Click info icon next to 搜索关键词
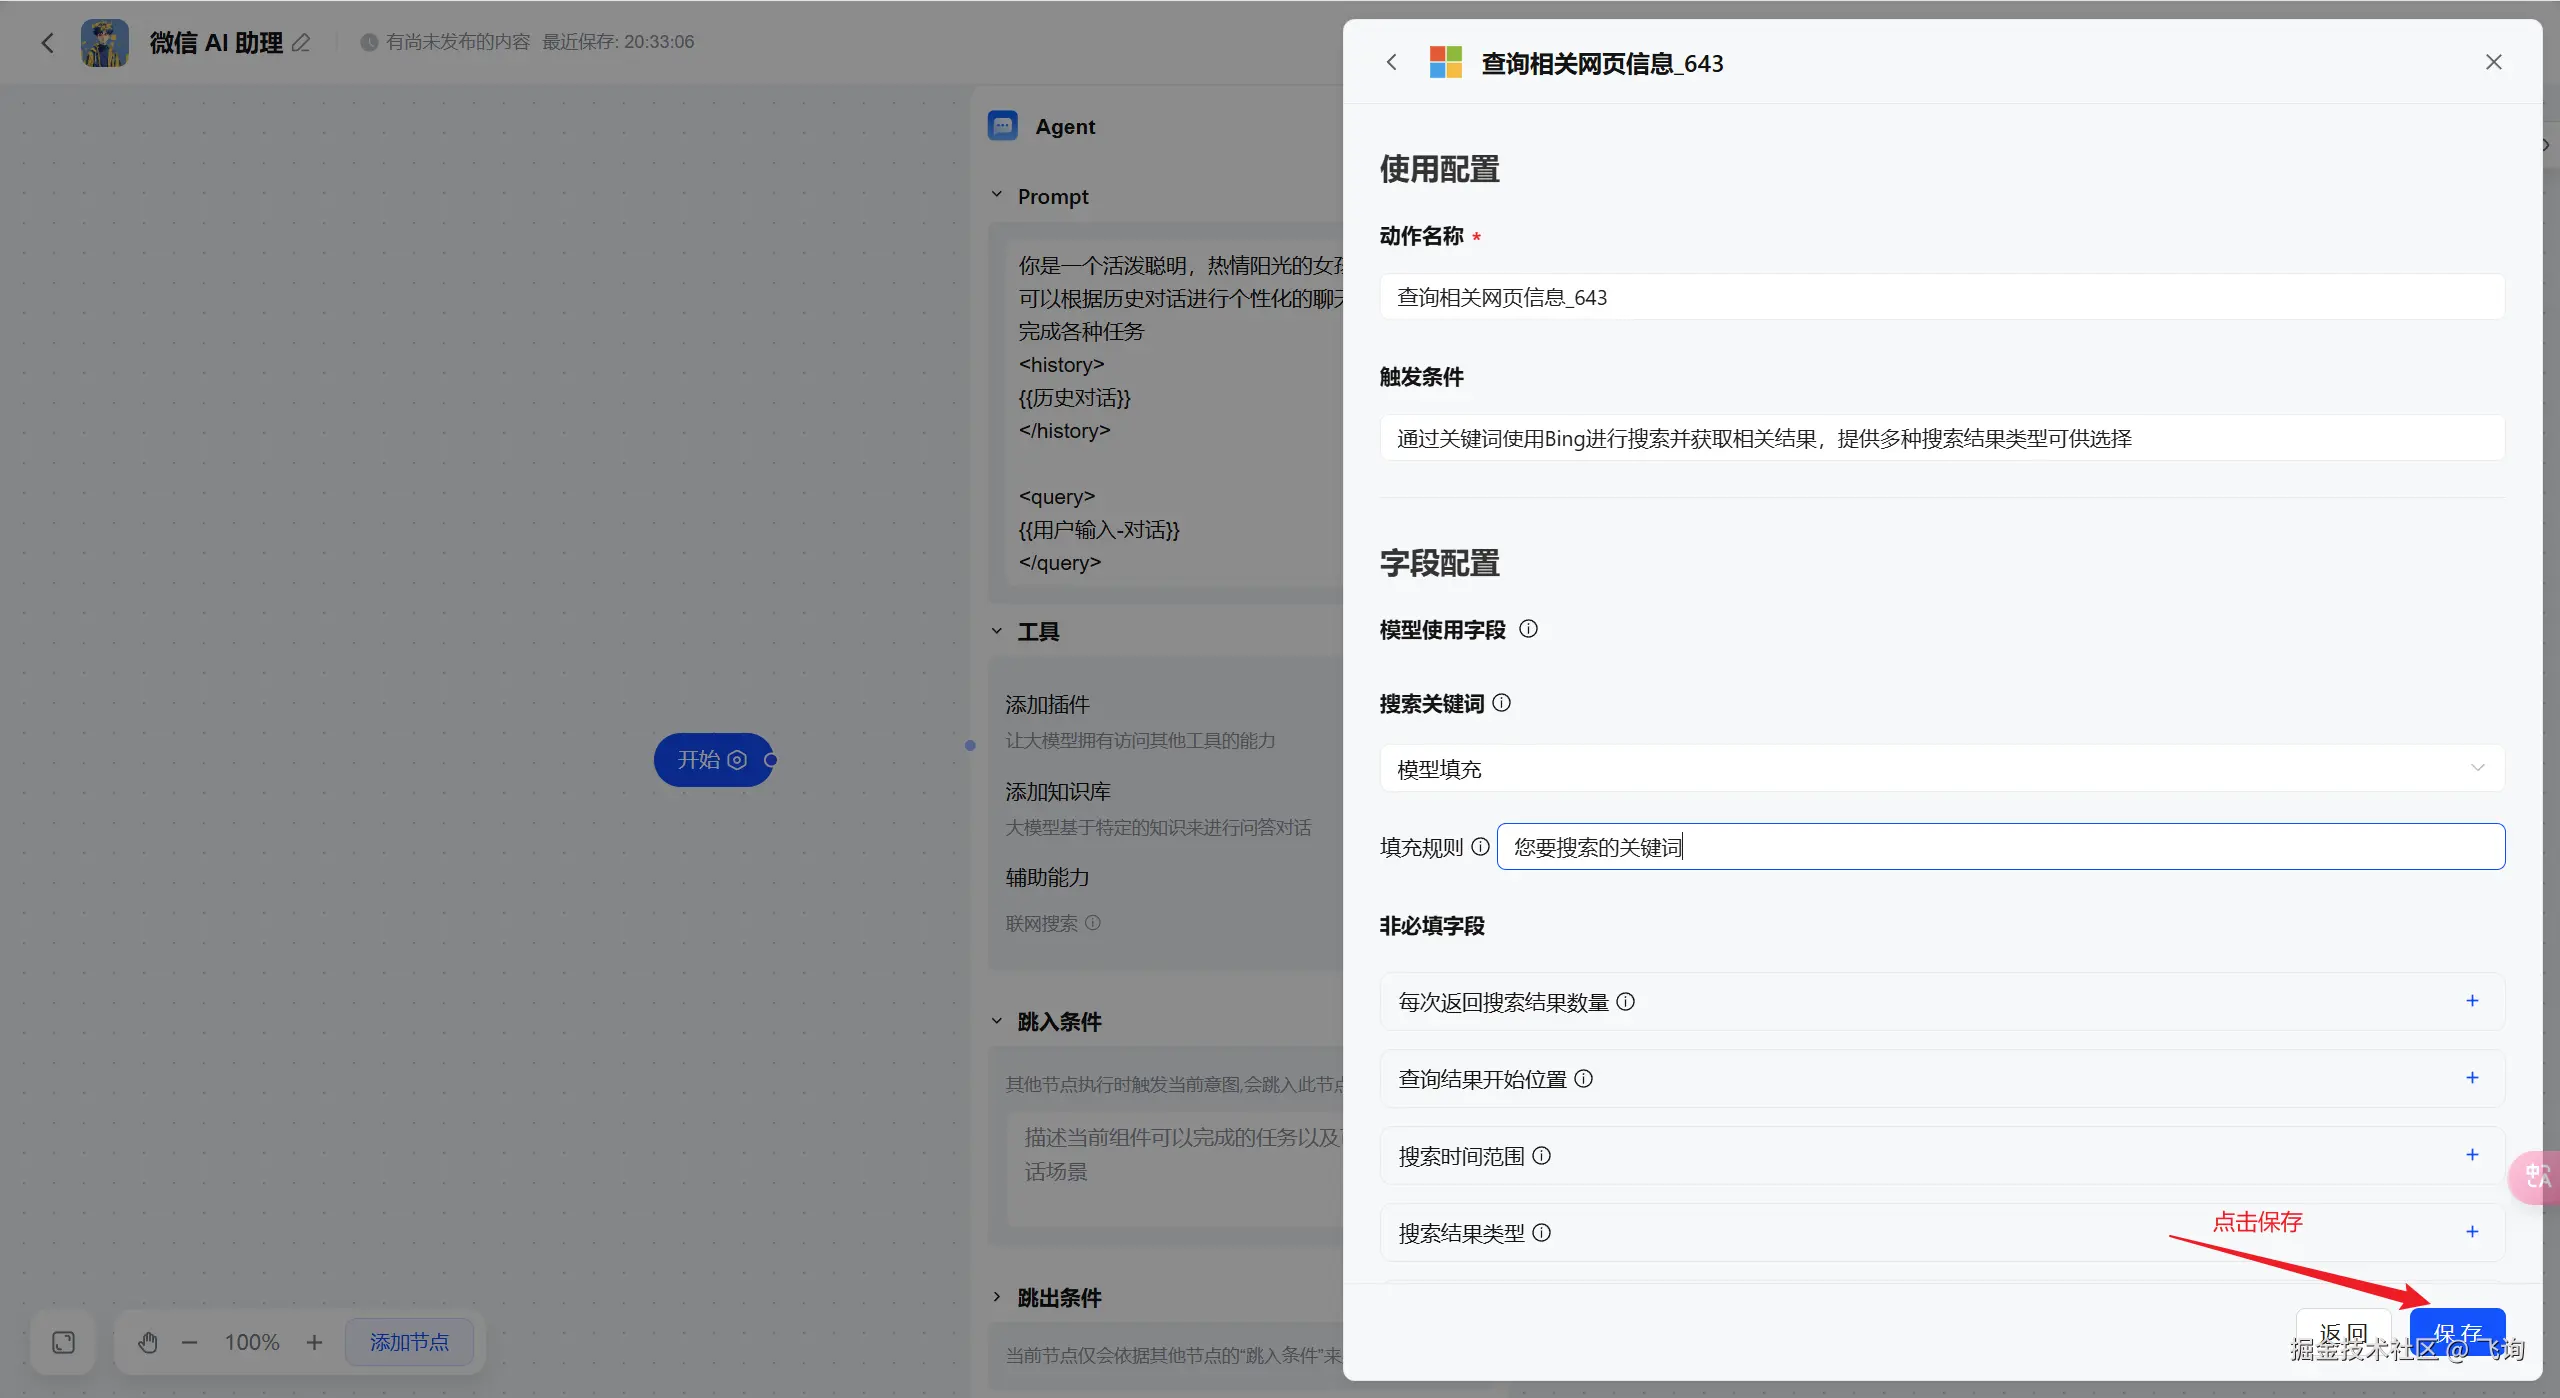This screenshot has width=2560, height=1398. (1501, 703)
